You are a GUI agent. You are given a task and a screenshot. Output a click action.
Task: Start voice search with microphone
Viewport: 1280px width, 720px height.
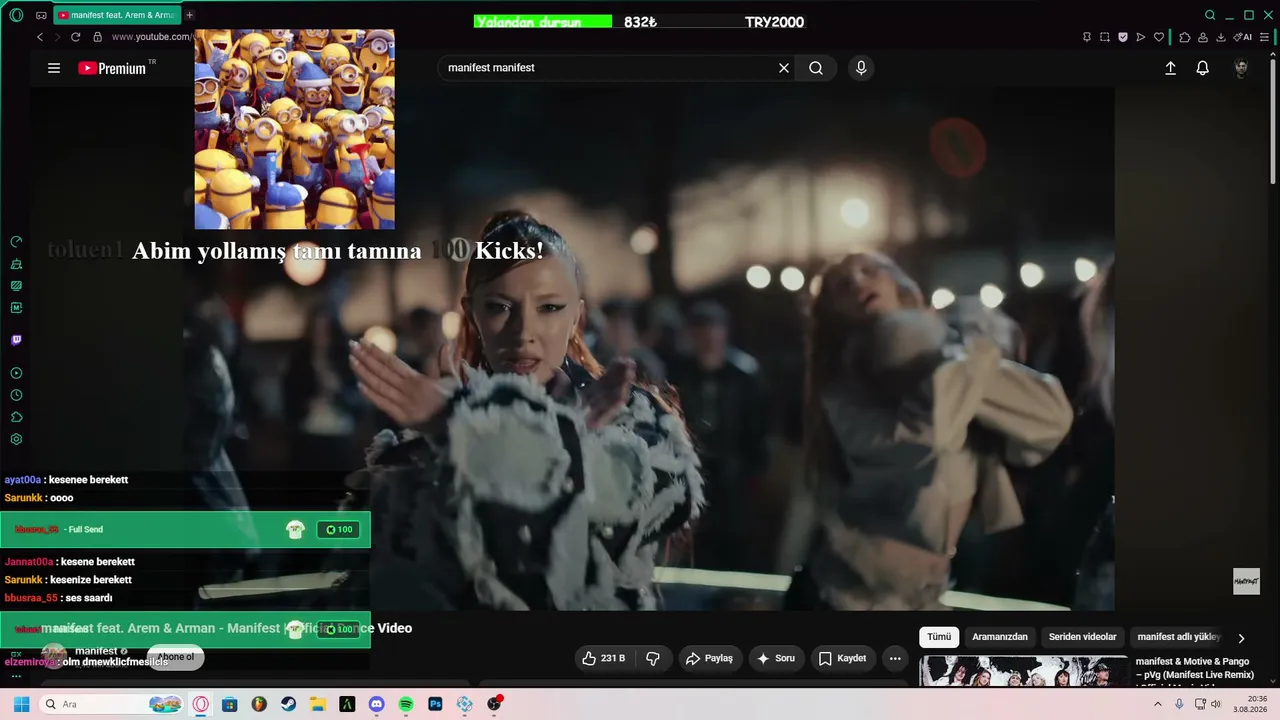pyautogui.click(x=861, y=68)
